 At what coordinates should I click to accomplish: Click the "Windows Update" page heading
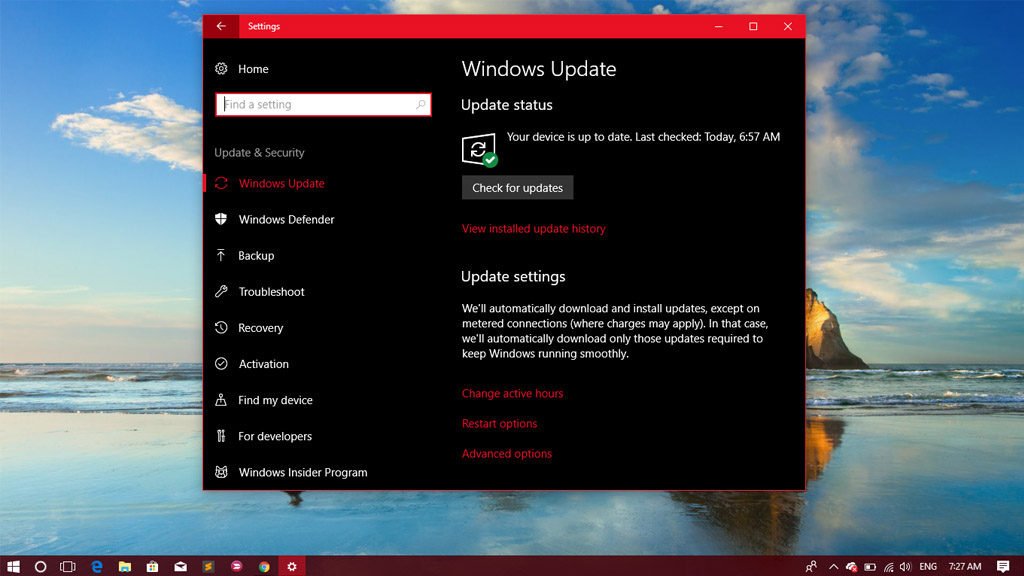coord(539,69)
